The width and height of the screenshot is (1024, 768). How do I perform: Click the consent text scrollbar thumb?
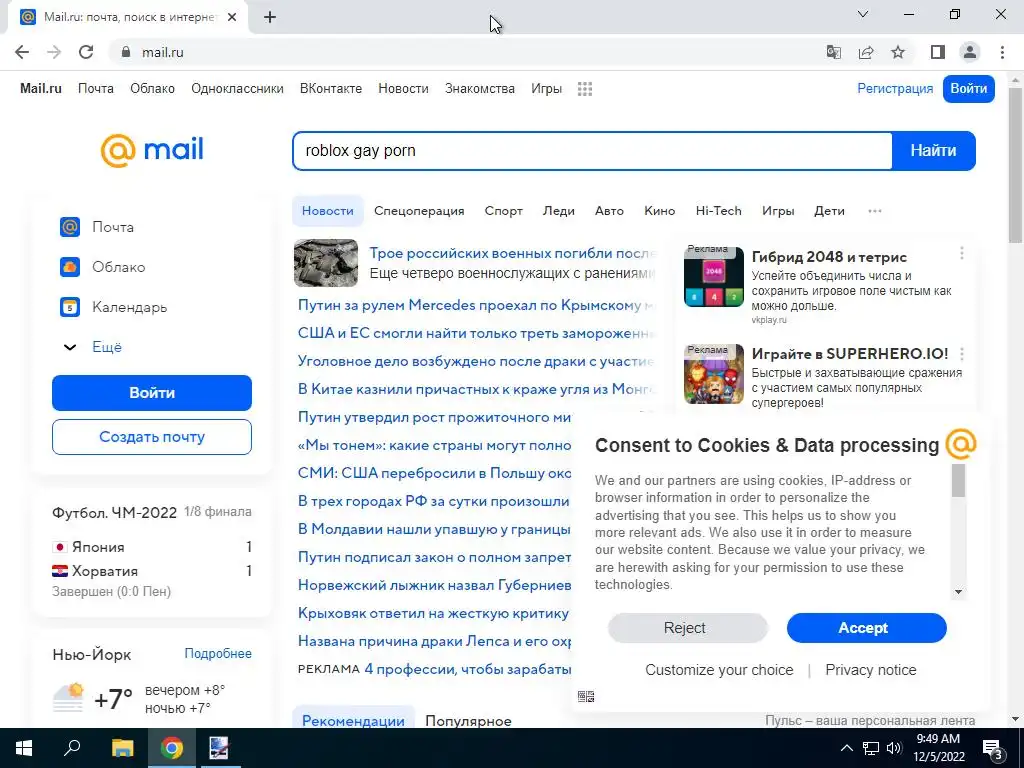(x=958, y=481)
